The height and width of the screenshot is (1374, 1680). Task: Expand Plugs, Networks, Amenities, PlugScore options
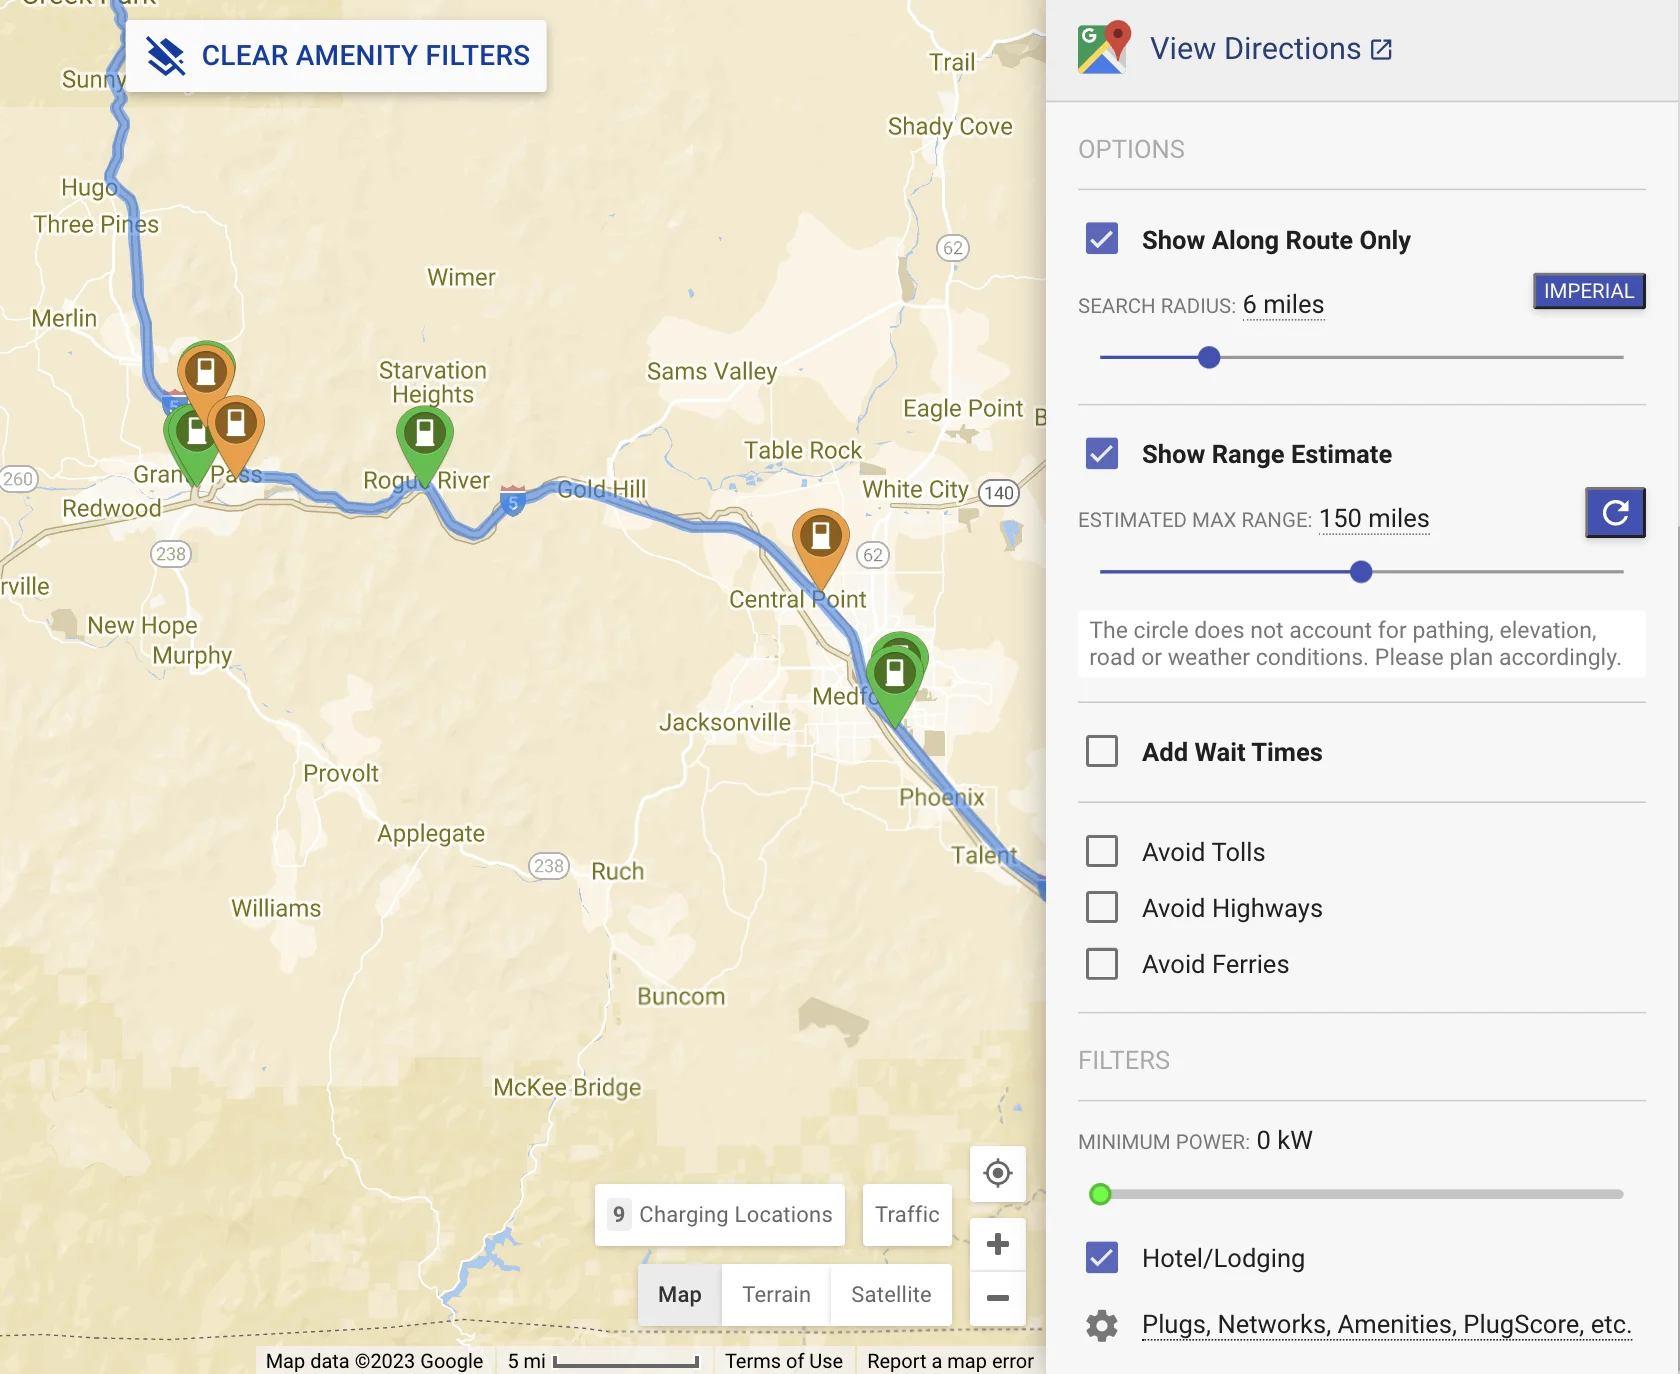pos(1386,1325)
